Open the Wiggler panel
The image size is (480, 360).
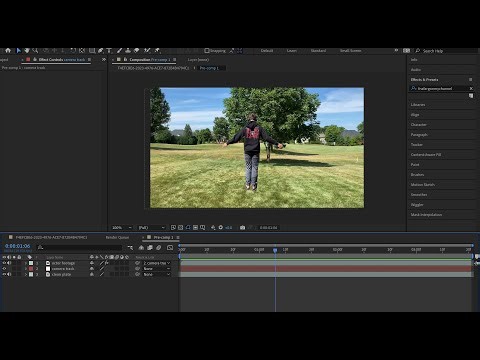[x=417, y=205]
